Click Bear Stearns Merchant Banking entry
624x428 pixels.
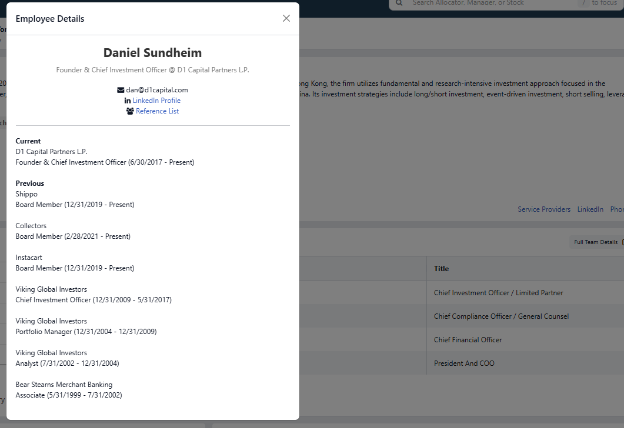pyautogui.click(x=64, y=384)
